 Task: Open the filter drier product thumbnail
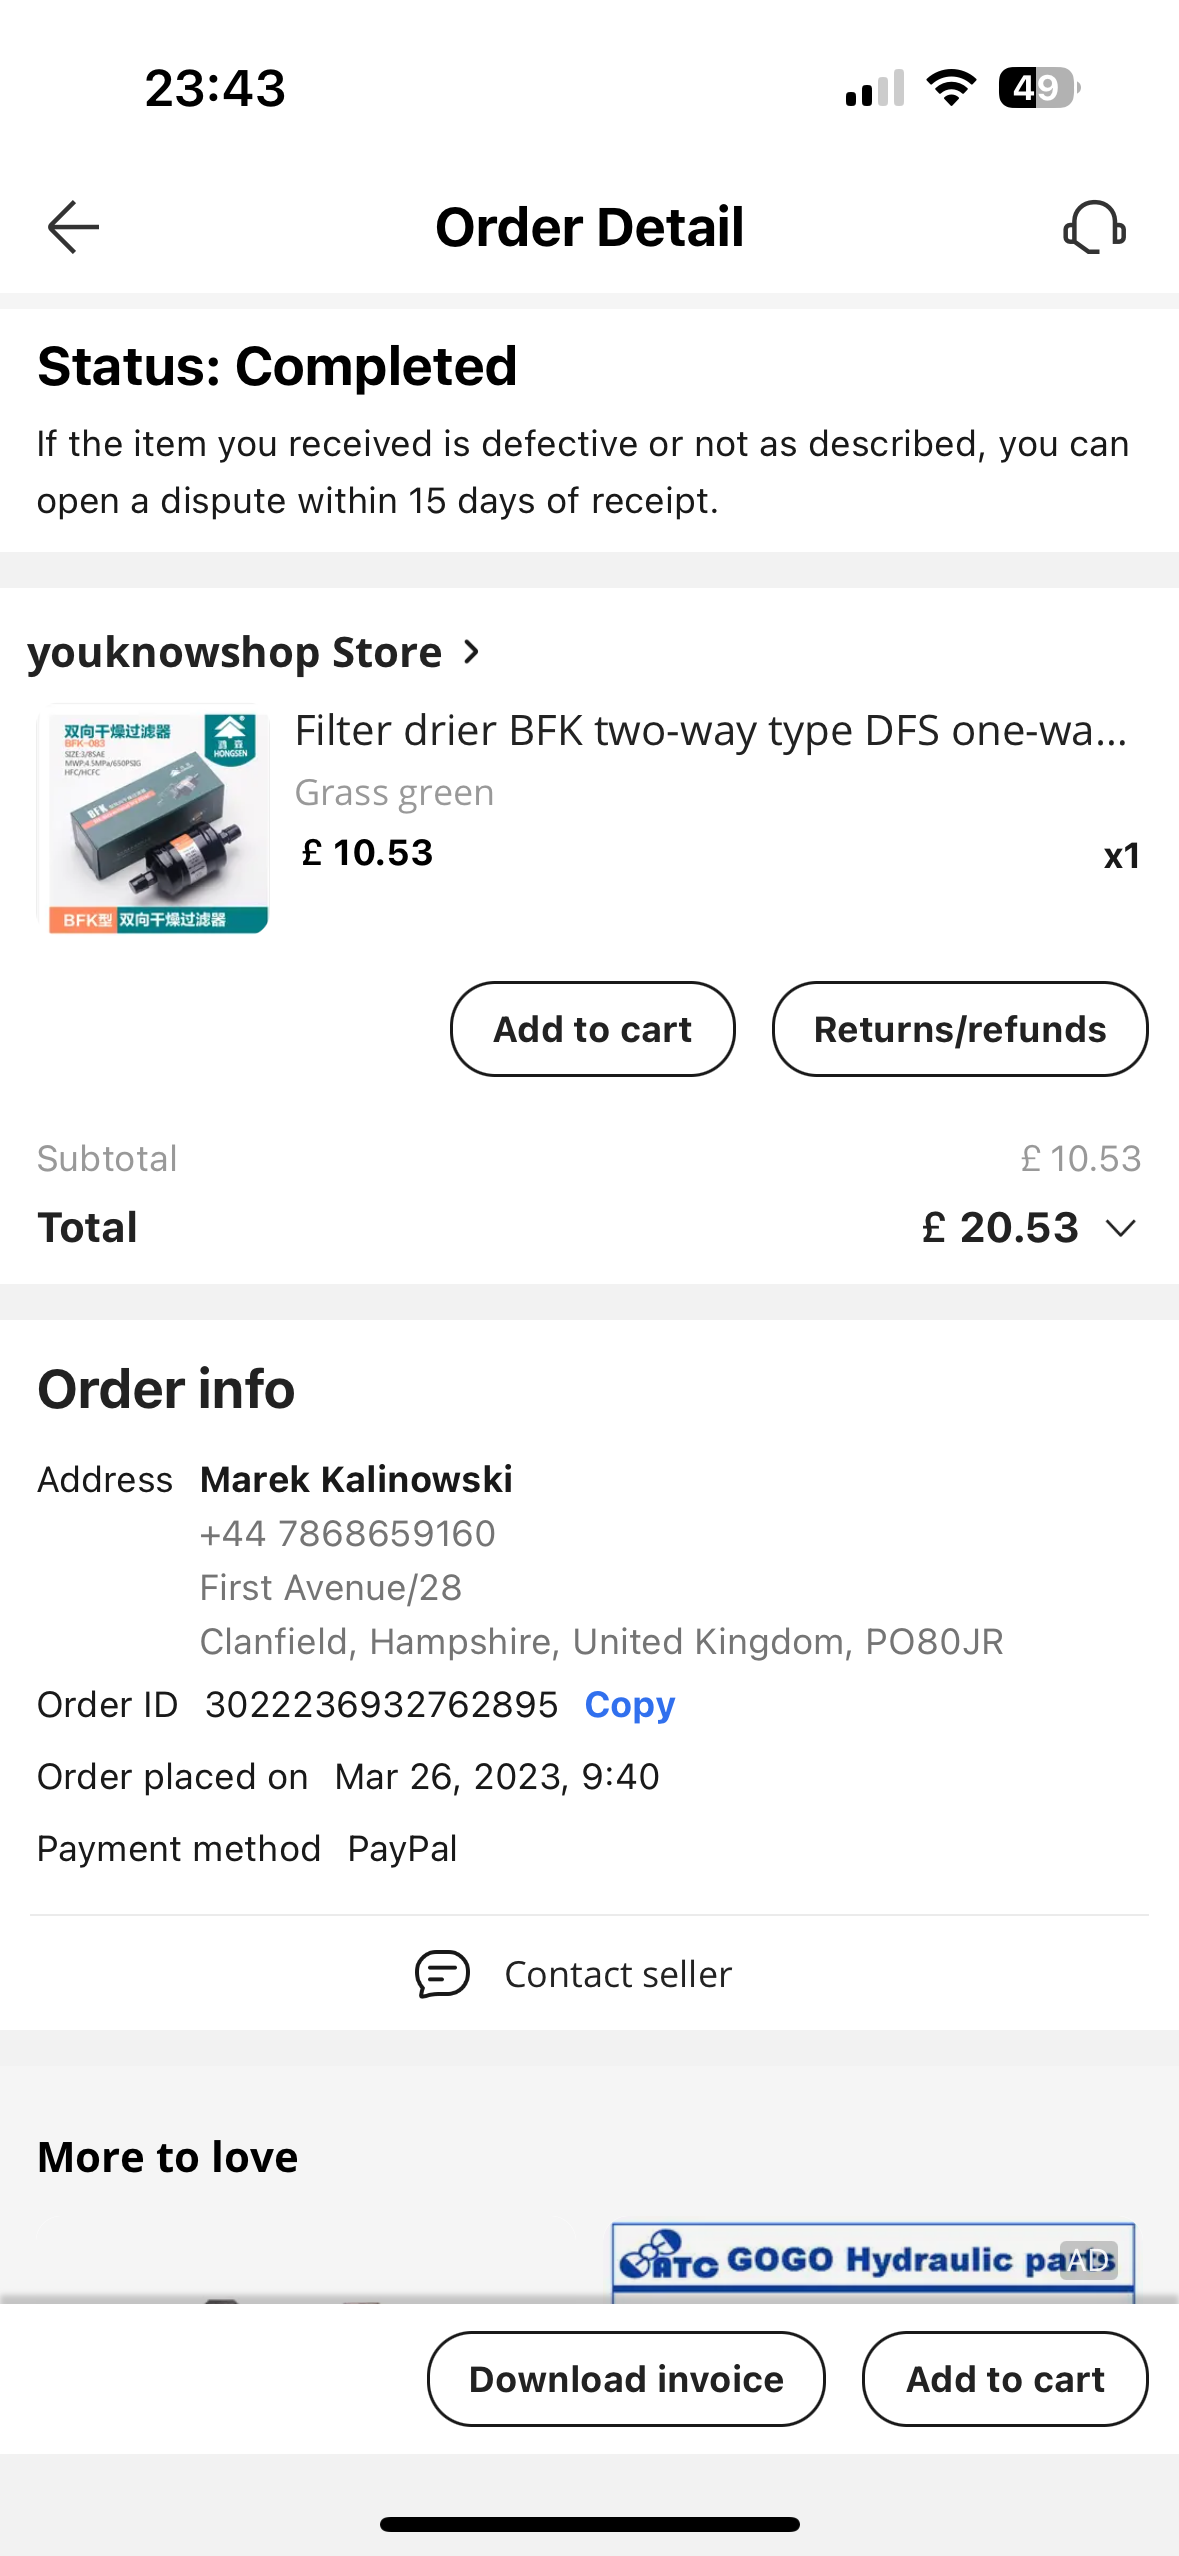coord(154,820)
